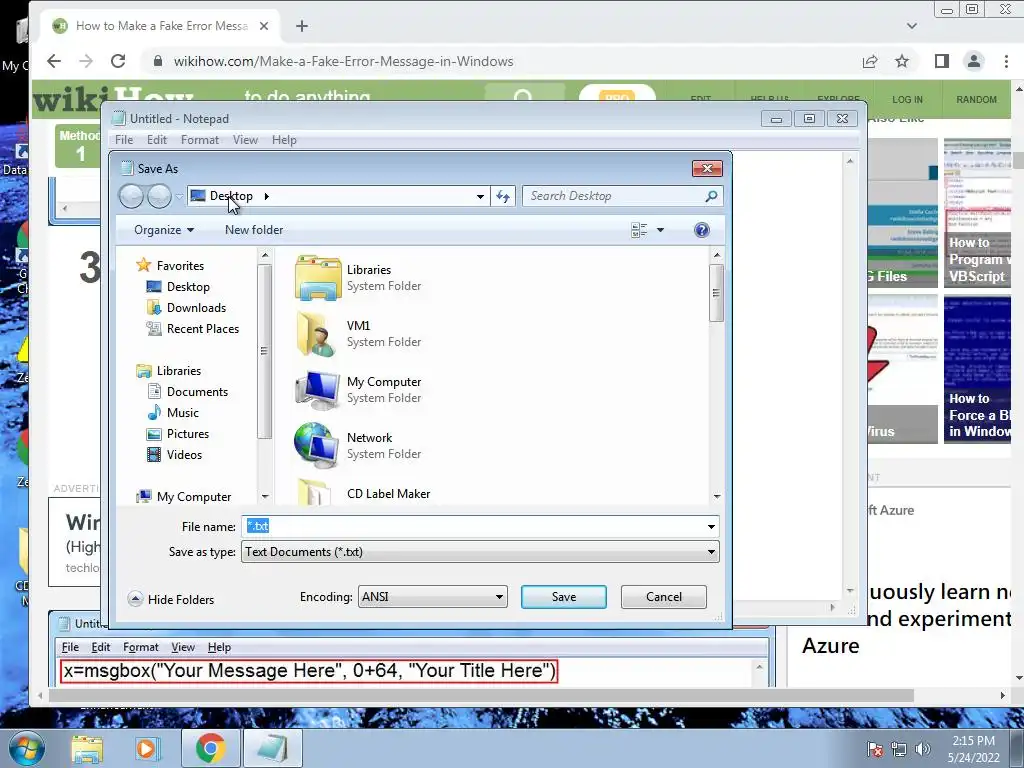Viewport: 1024px width, 768px height.
Task: Click the Windows Start orb
Action: [26, 749]
